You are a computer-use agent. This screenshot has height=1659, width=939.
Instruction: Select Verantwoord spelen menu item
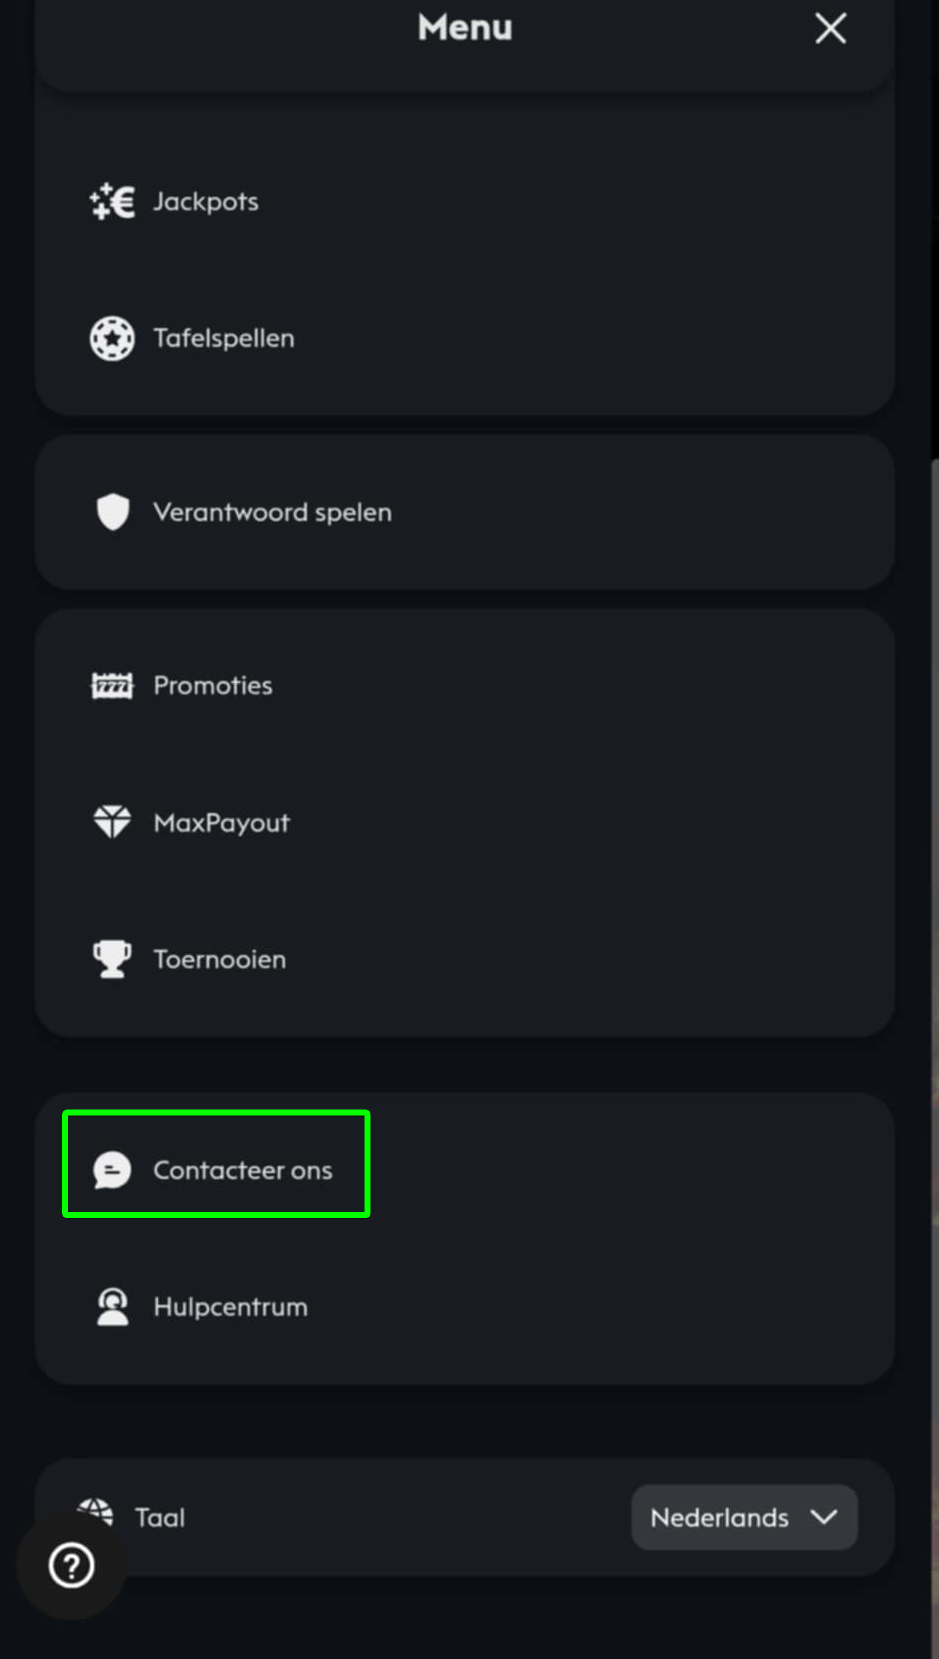pos(272,512)
